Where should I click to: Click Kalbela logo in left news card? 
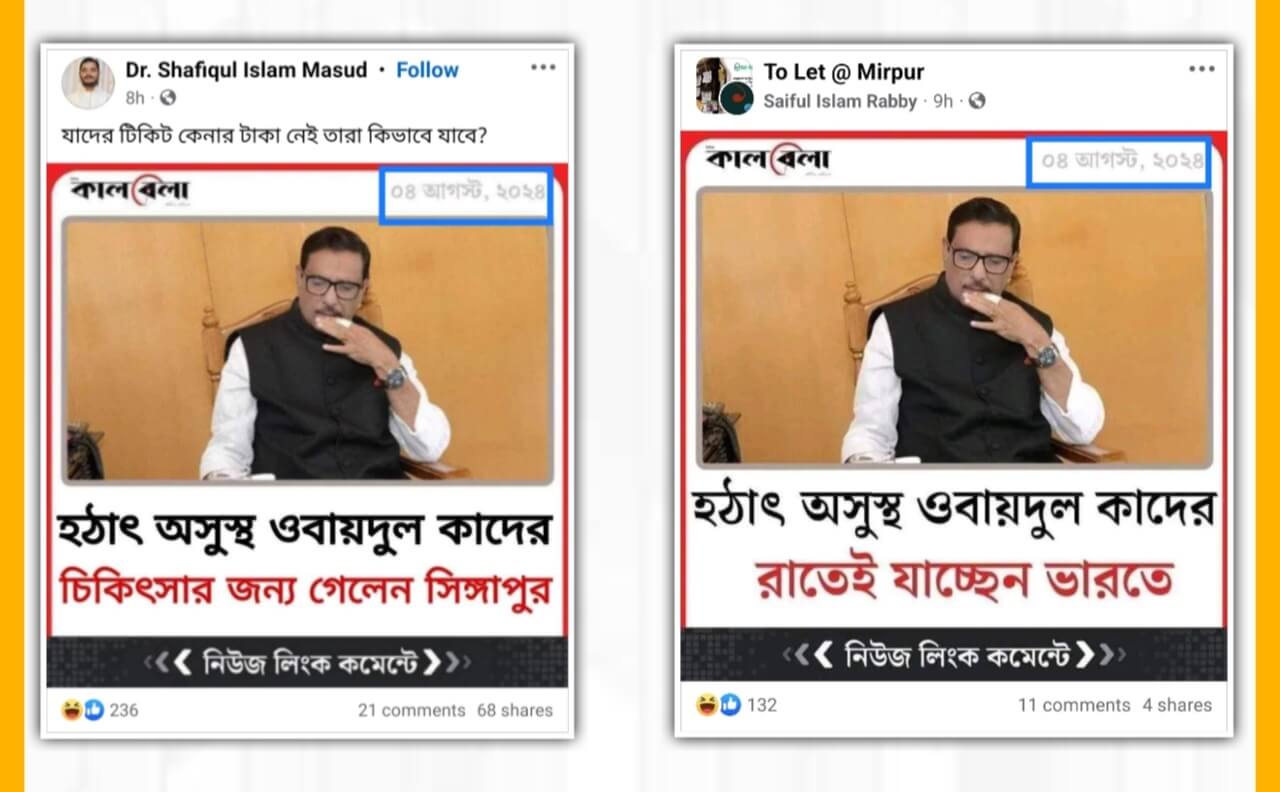tap(130, 190)
